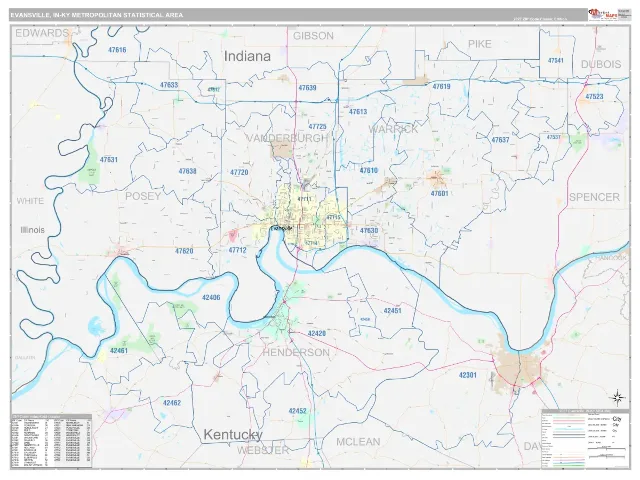Select the 'Illinois' state label
The width and height of the screenshot is (640, 480).
click(32, 230)
